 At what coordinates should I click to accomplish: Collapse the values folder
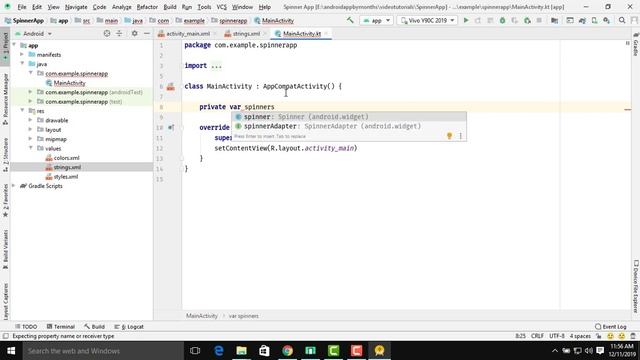(31, 148)
